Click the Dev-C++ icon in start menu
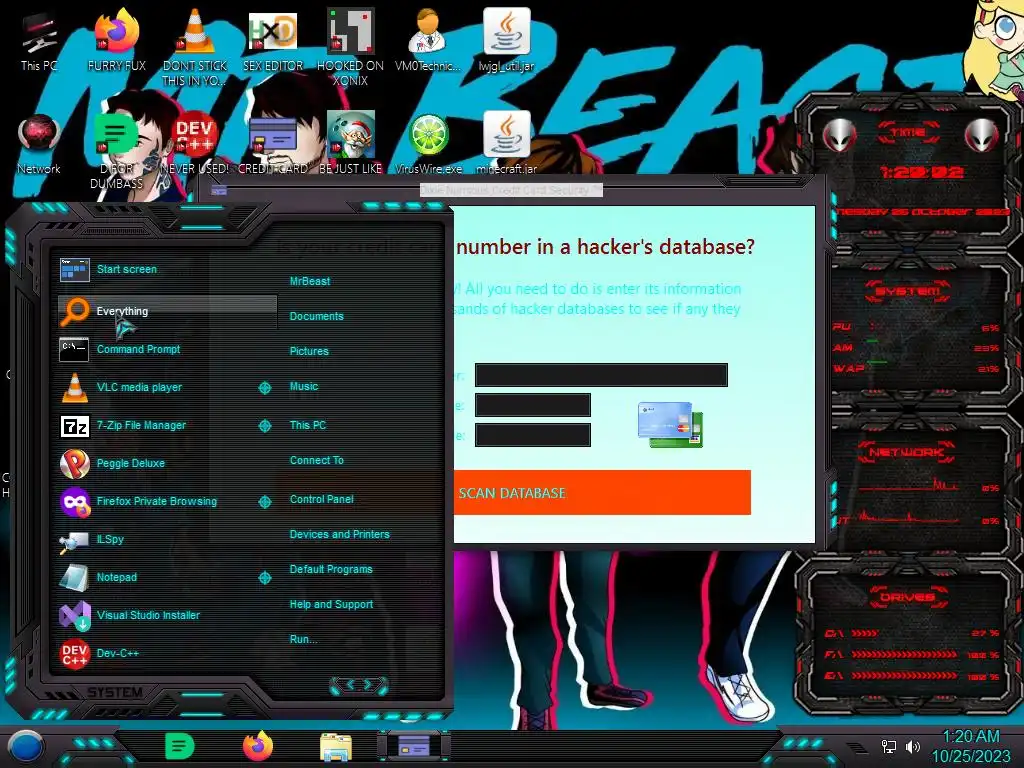Screen dimensions: 1024x768 point(74,654)
